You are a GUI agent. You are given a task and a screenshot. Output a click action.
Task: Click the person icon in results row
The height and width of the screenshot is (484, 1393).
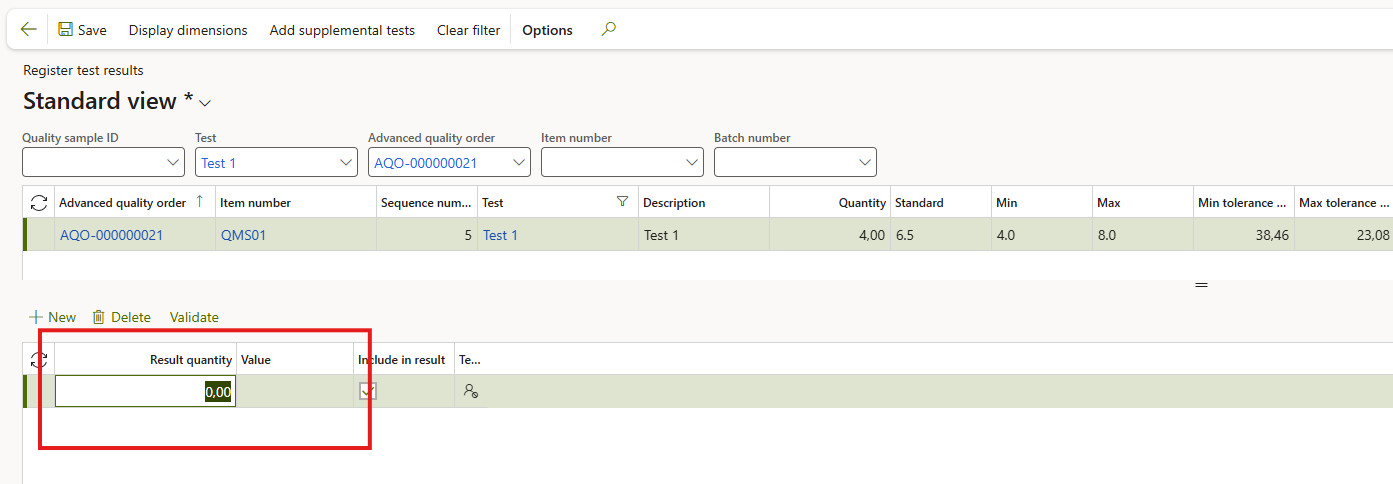470,391
